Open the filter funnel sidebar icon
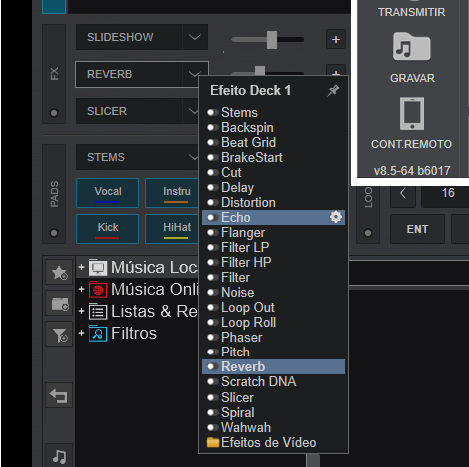The width and height of the screenshot is (469, 467). point(59,335)
